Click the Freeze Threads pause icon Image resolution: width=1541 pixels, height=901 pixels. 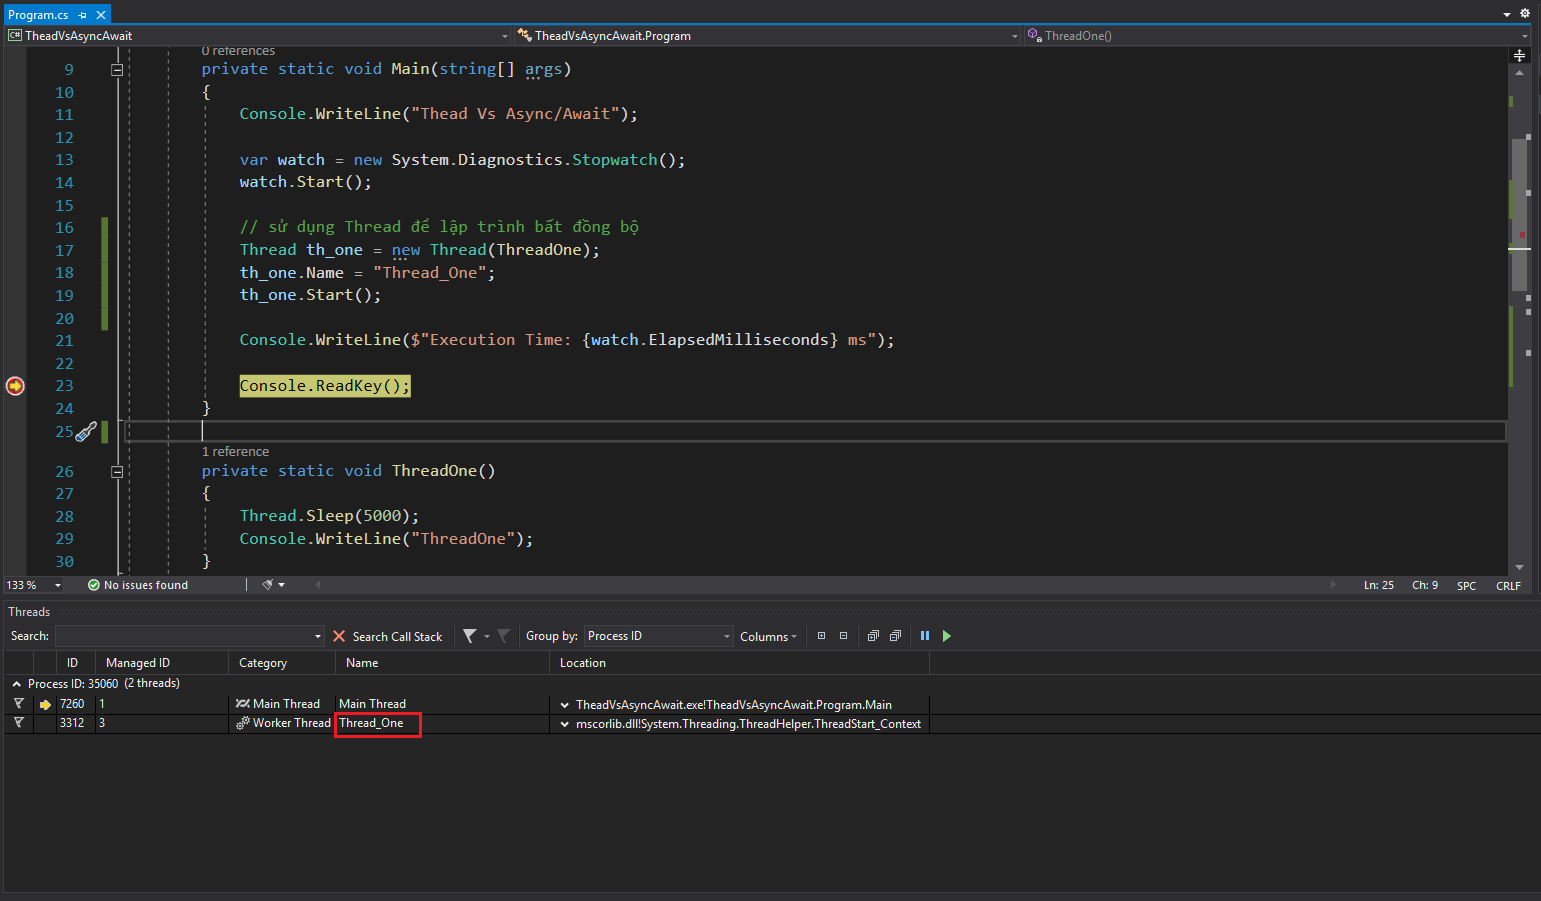[925, 636]
